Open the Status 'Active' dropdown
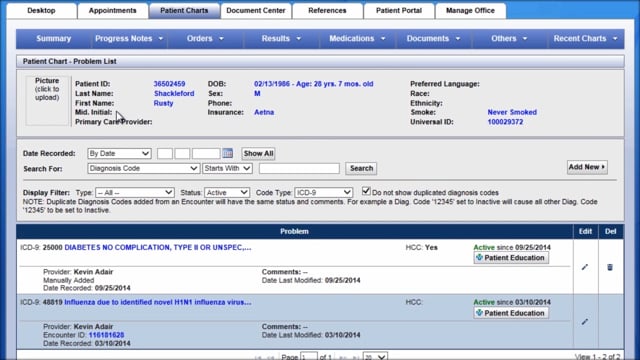Image resolution: width=640 pixels, height=360 pixels. [x=227, y=192]
